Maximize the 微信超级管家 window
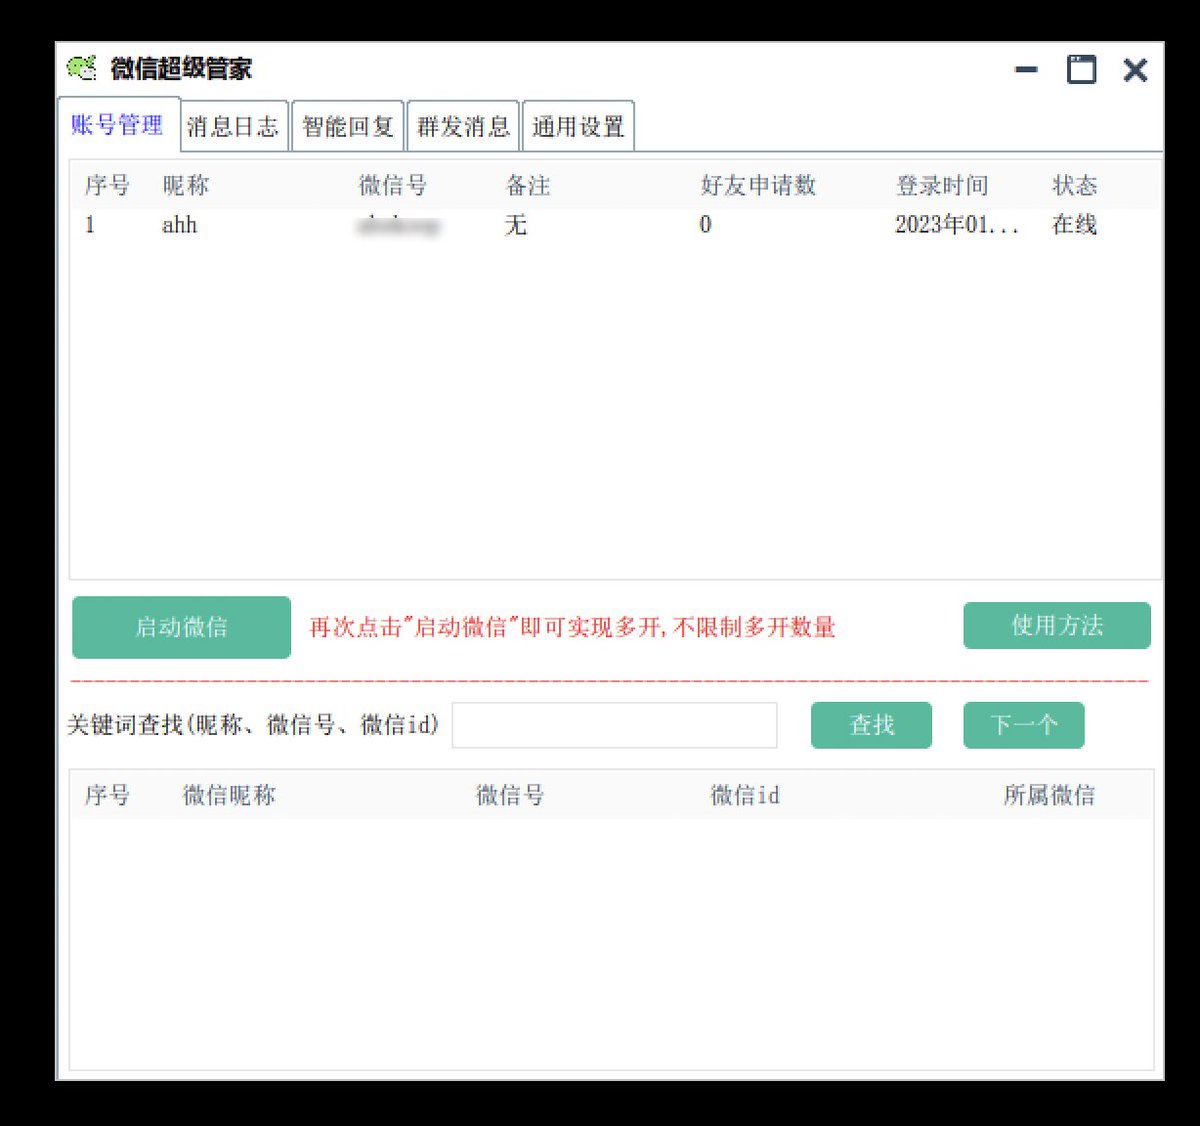 point(1081,69)
